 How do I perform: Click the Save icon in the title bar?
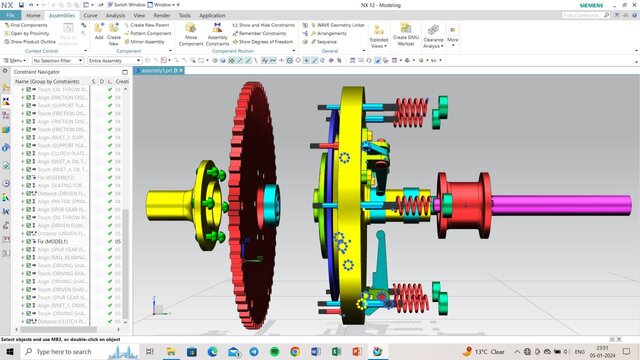21,5
